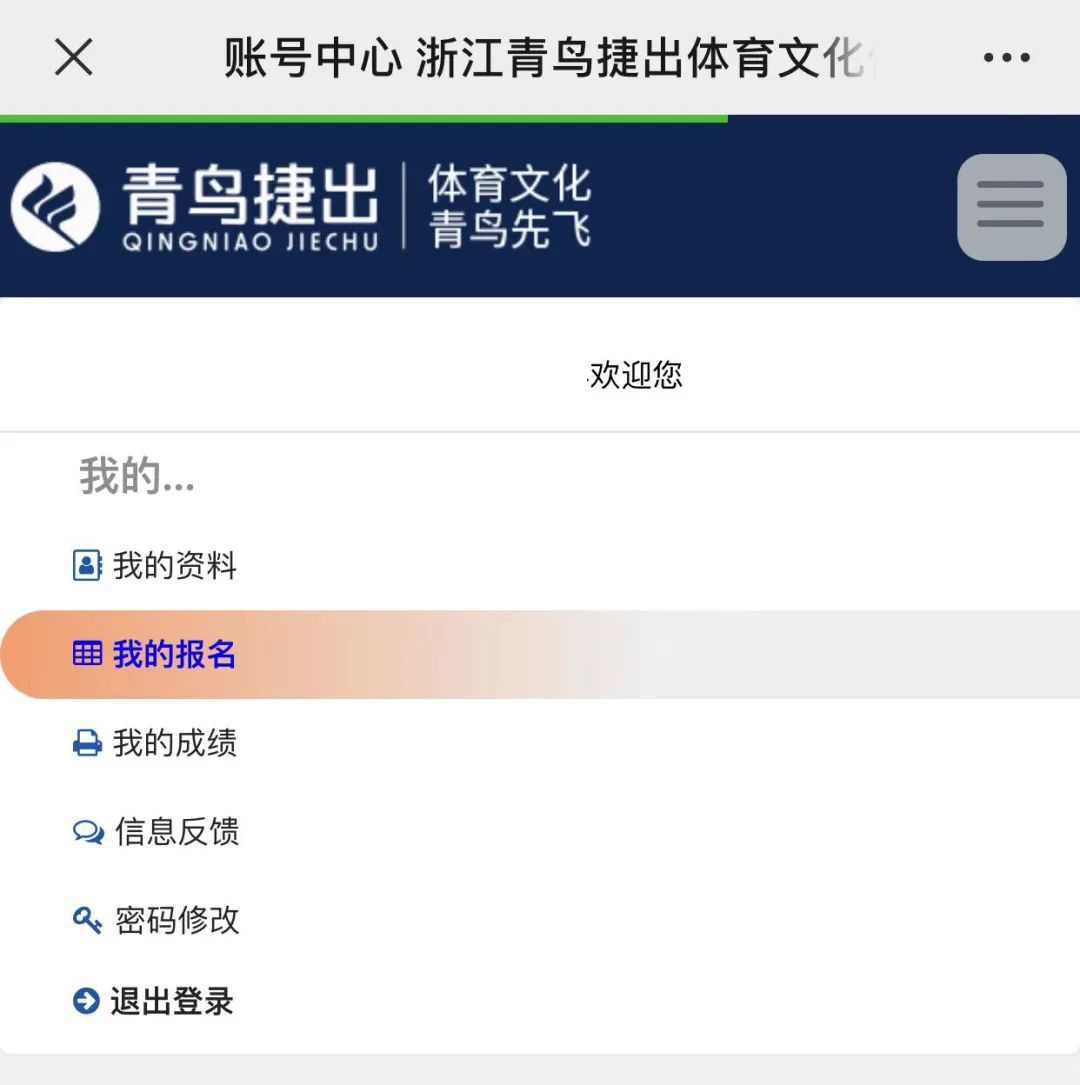Click the Qingniao Jiechu round logo
This screenshot has width=1080, height=1085.
56,206
